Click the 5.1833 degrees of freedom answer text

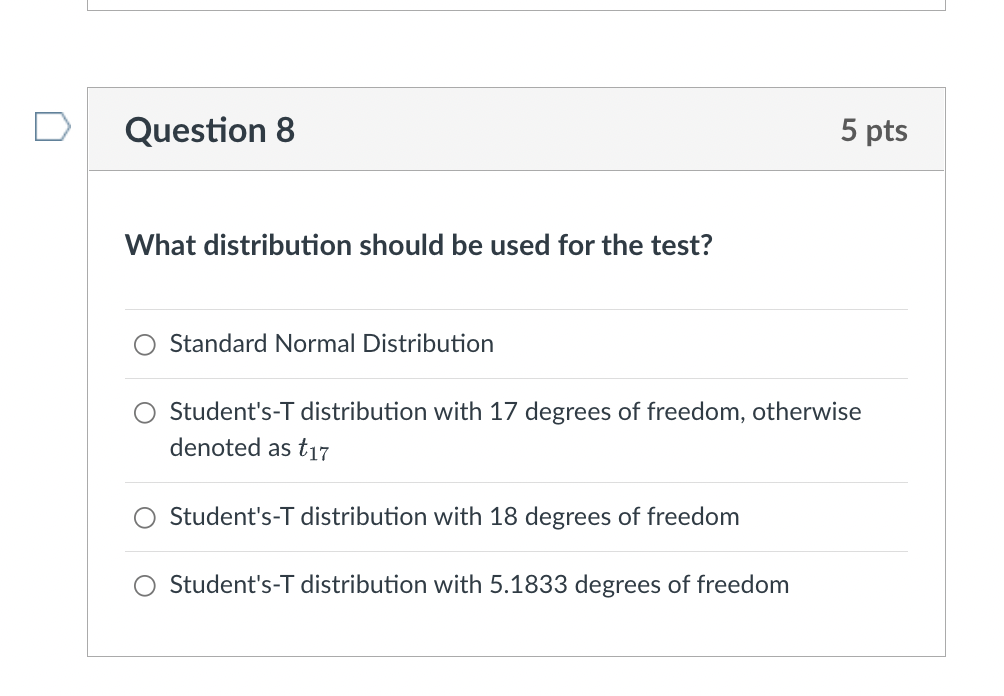pos(479,585)
